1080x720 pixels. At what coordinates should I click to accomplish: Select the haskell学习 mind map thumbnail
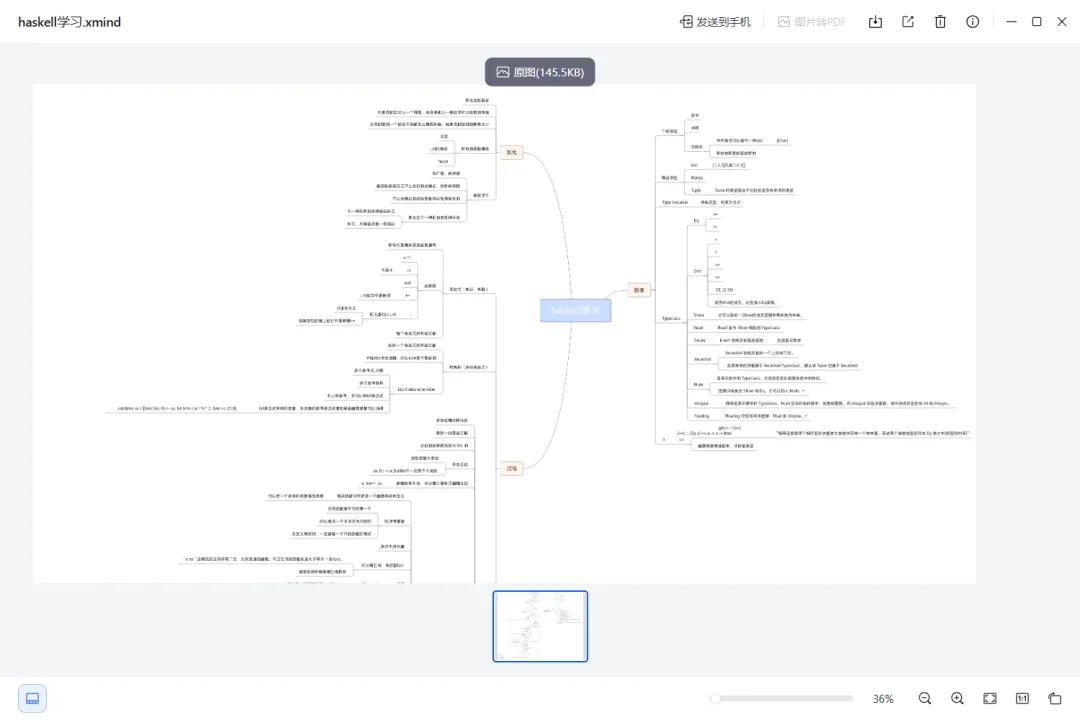(x=540, y=626)
